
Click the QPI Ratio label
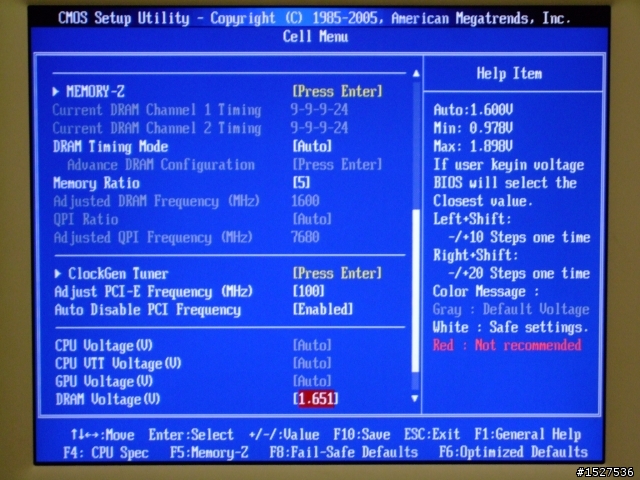pyautogui.click(x=86, y=220)
